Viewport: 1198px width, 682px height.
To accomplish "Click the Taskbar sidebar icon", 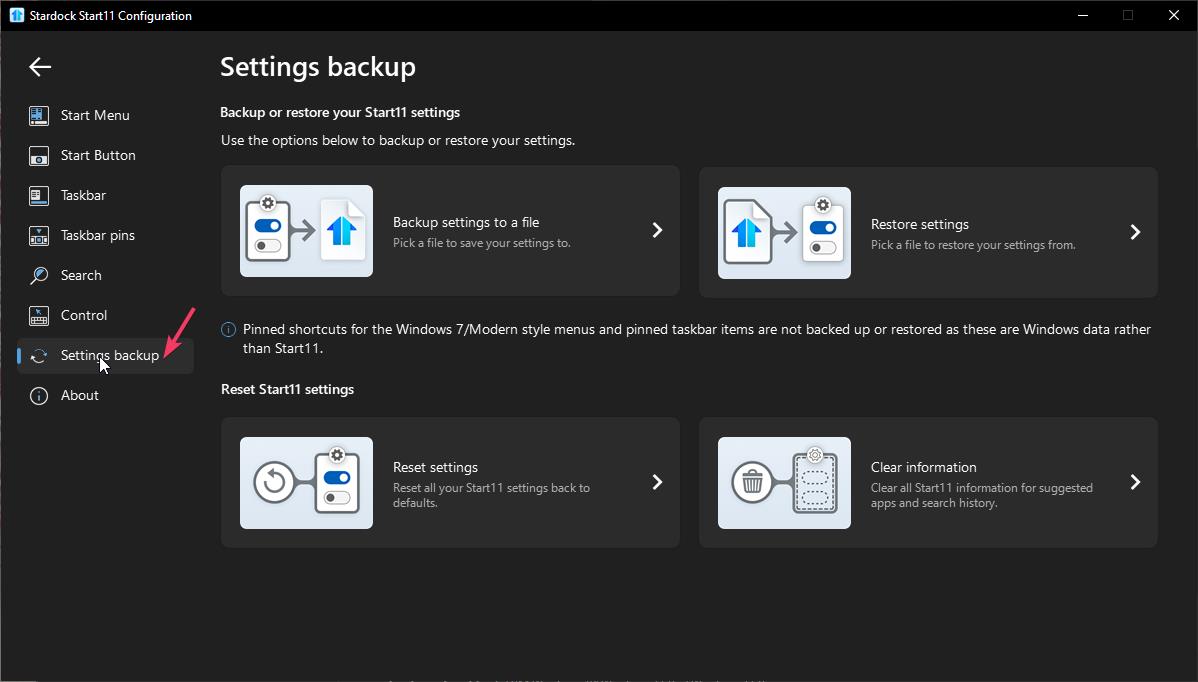I will coord(39,195).
